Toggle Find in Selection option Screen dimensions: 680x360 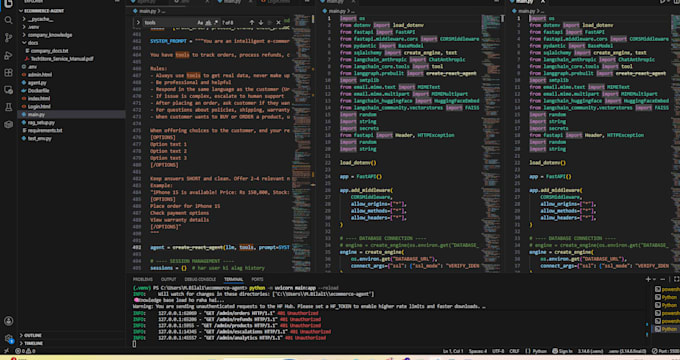point(270,23)
